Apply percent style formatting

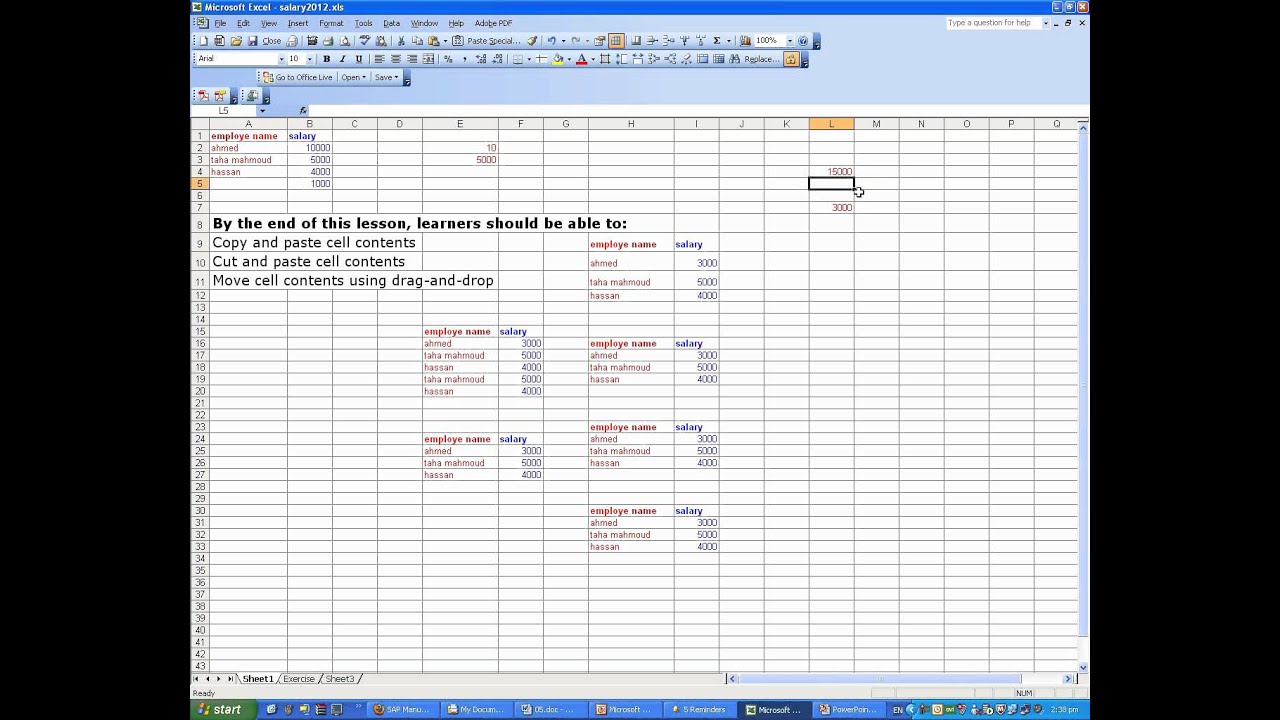448,59
